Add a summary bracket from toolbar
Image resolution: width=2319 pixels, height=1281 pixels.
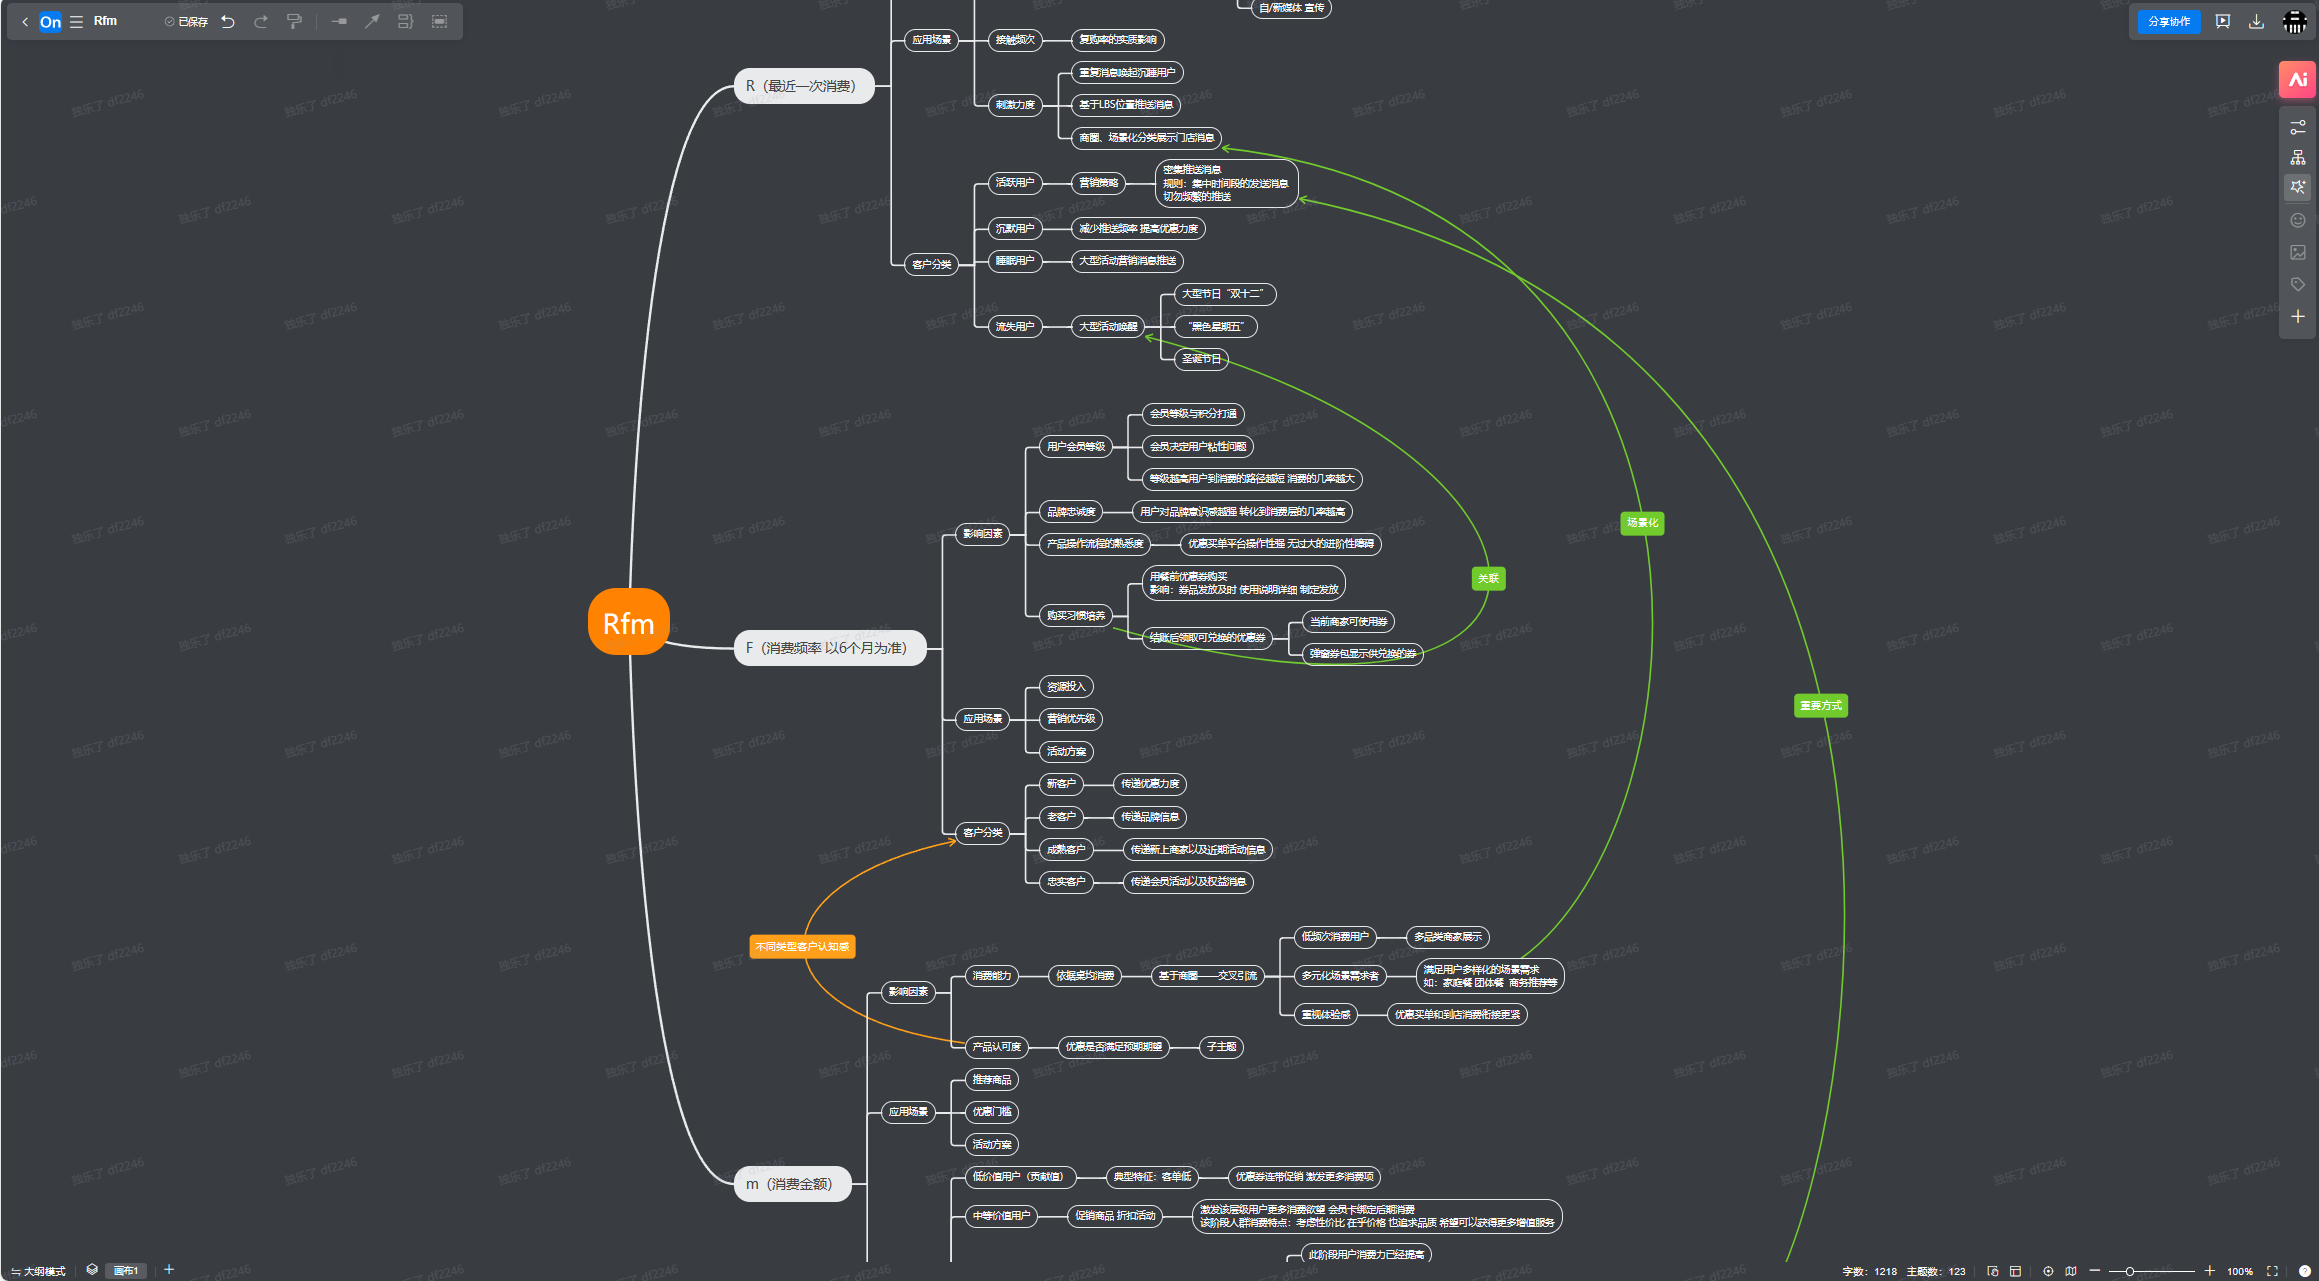pyautogui.click(x=405, y=21)
